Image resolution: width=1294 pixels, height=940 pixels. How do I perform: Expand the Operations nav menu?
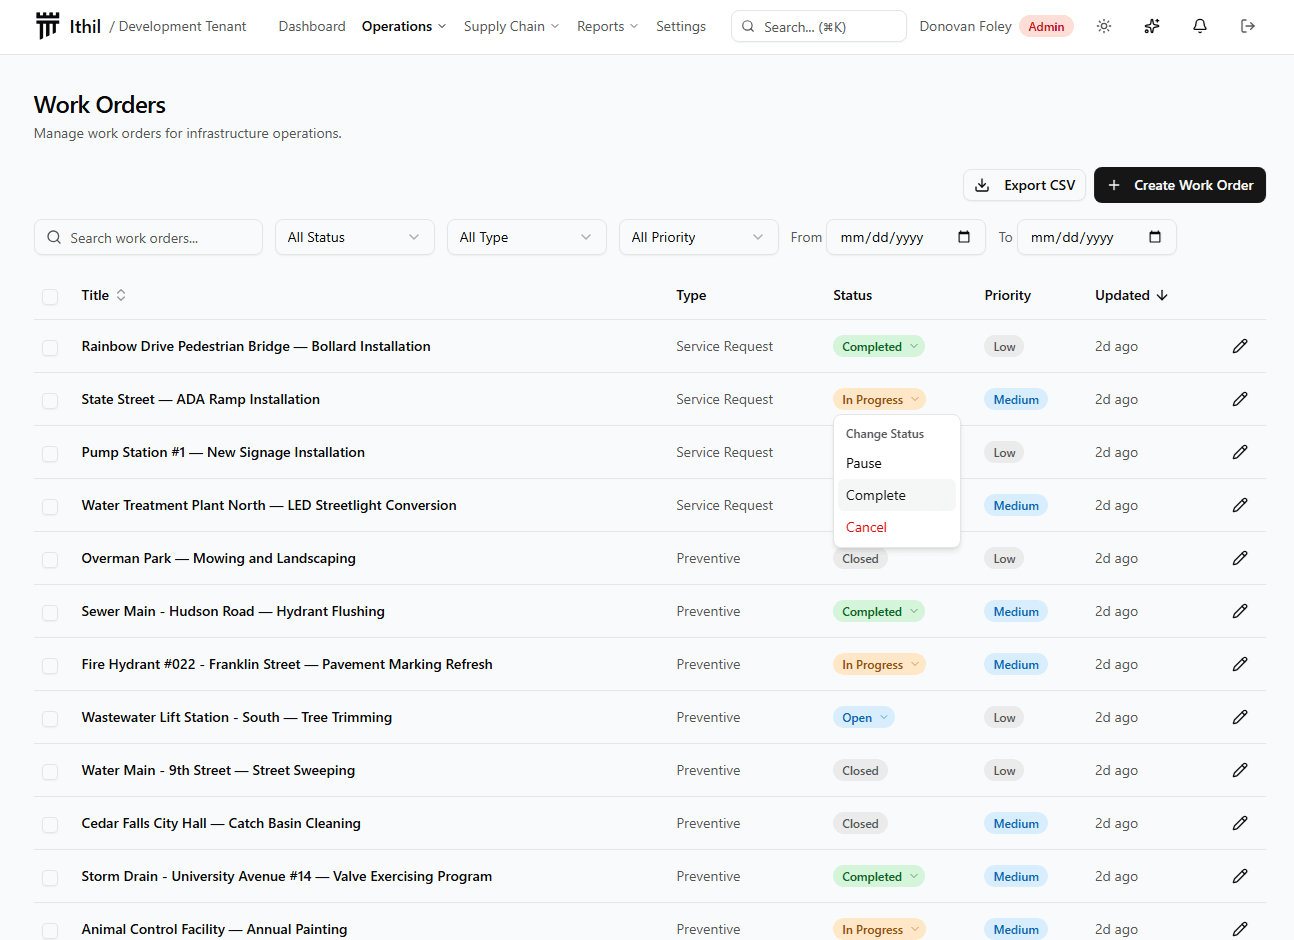(404, 26)
